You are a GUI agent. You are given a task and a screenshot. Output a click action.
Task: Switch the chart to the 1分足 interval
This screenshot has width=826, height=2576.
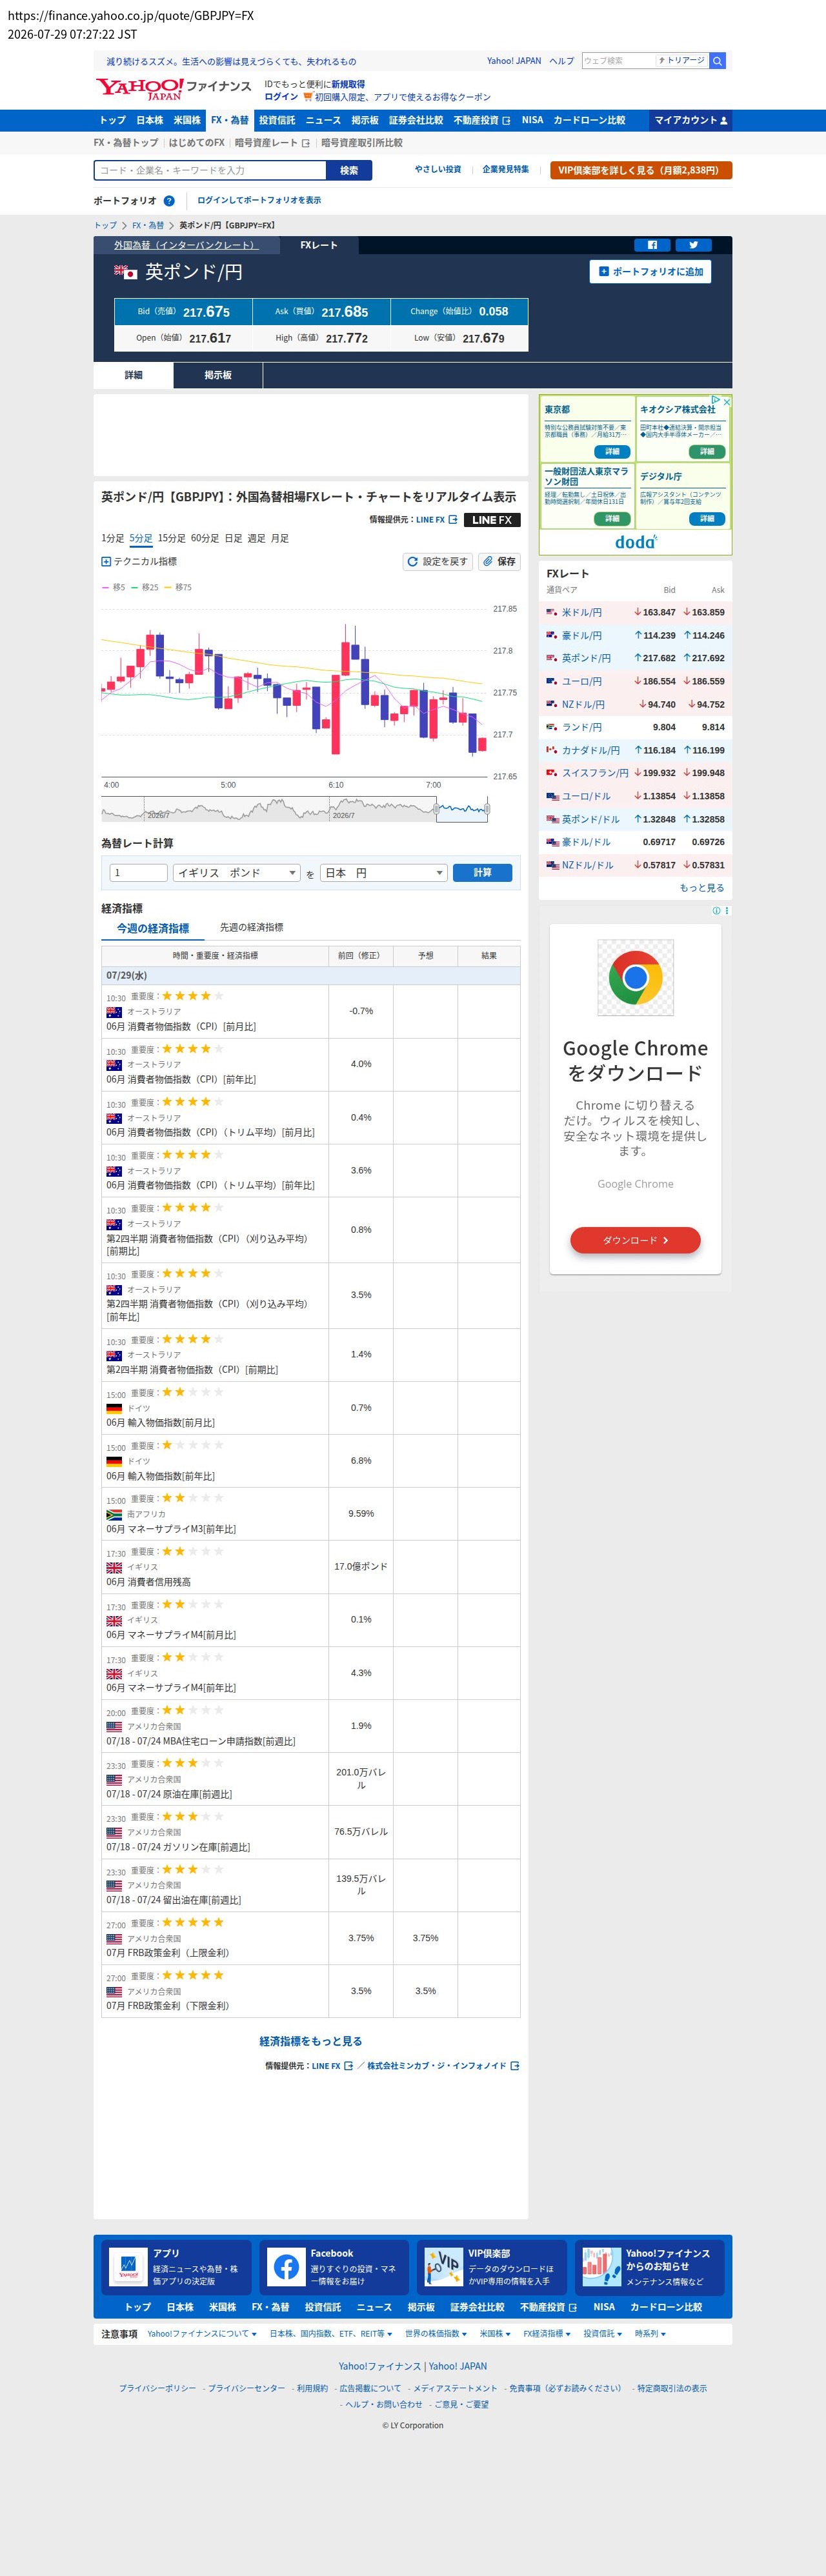112,538
